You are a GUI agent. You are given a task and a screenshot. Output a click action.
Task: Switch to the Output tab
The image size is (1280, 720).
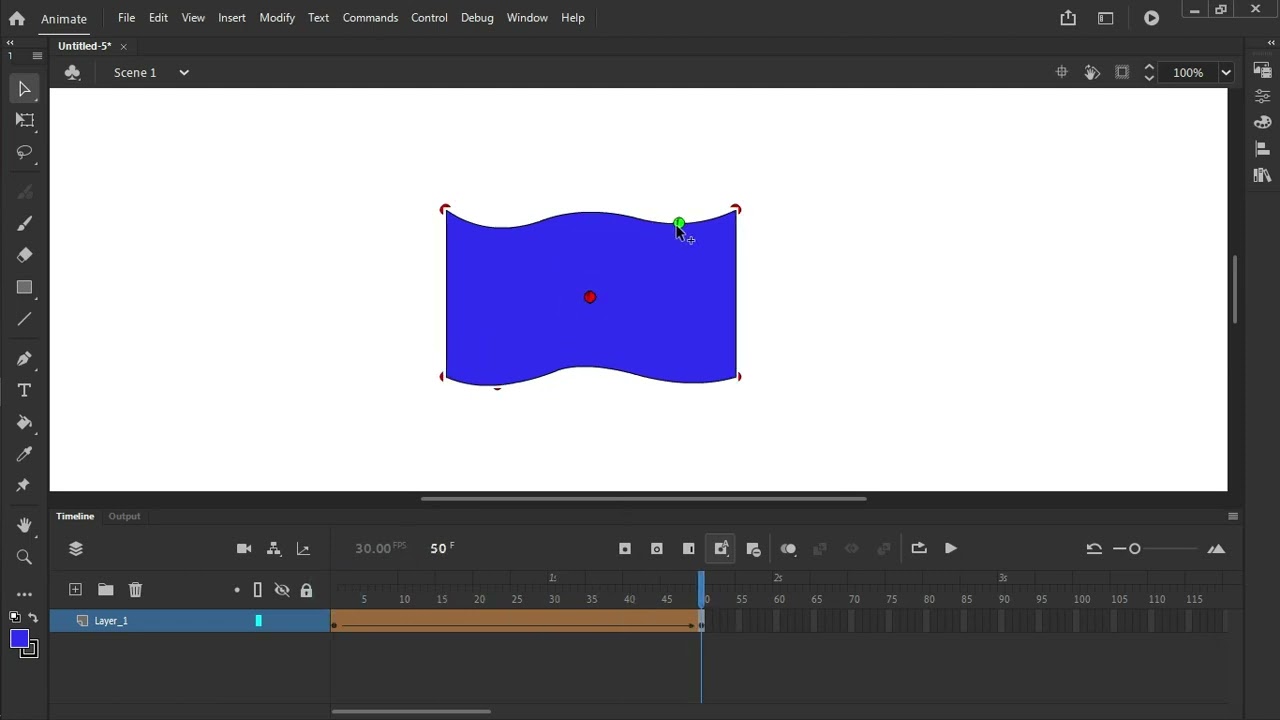click(124, 516)
